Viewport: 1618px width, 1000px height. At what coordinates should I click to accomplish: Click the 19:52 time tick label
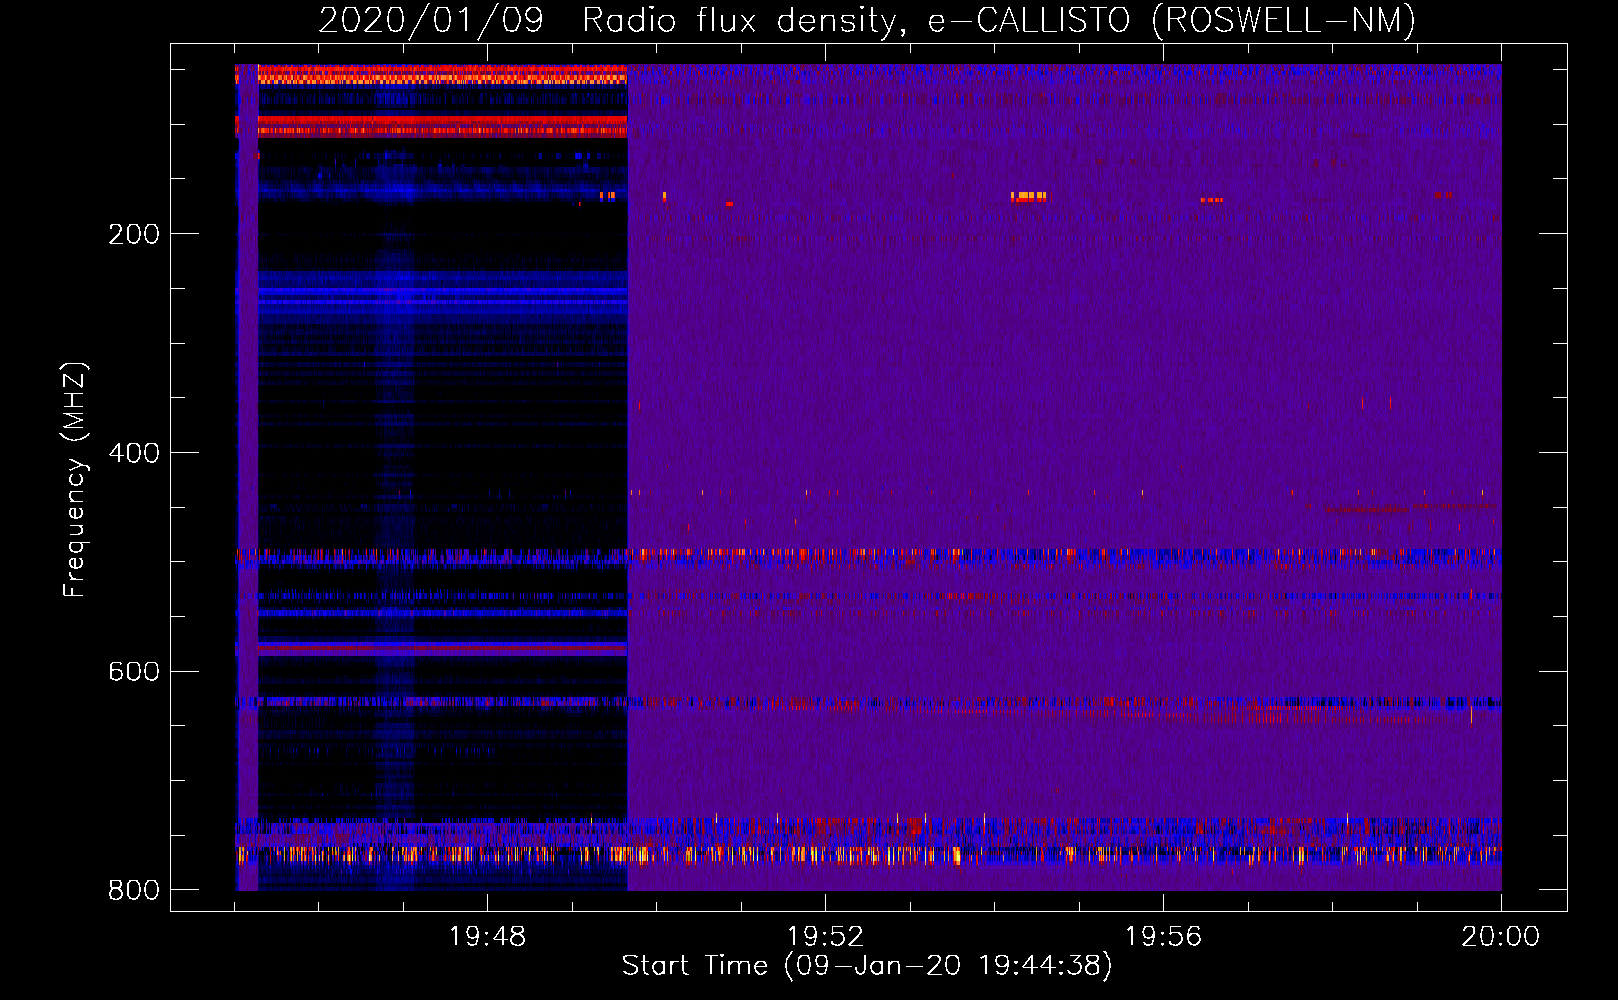[825, 937]
